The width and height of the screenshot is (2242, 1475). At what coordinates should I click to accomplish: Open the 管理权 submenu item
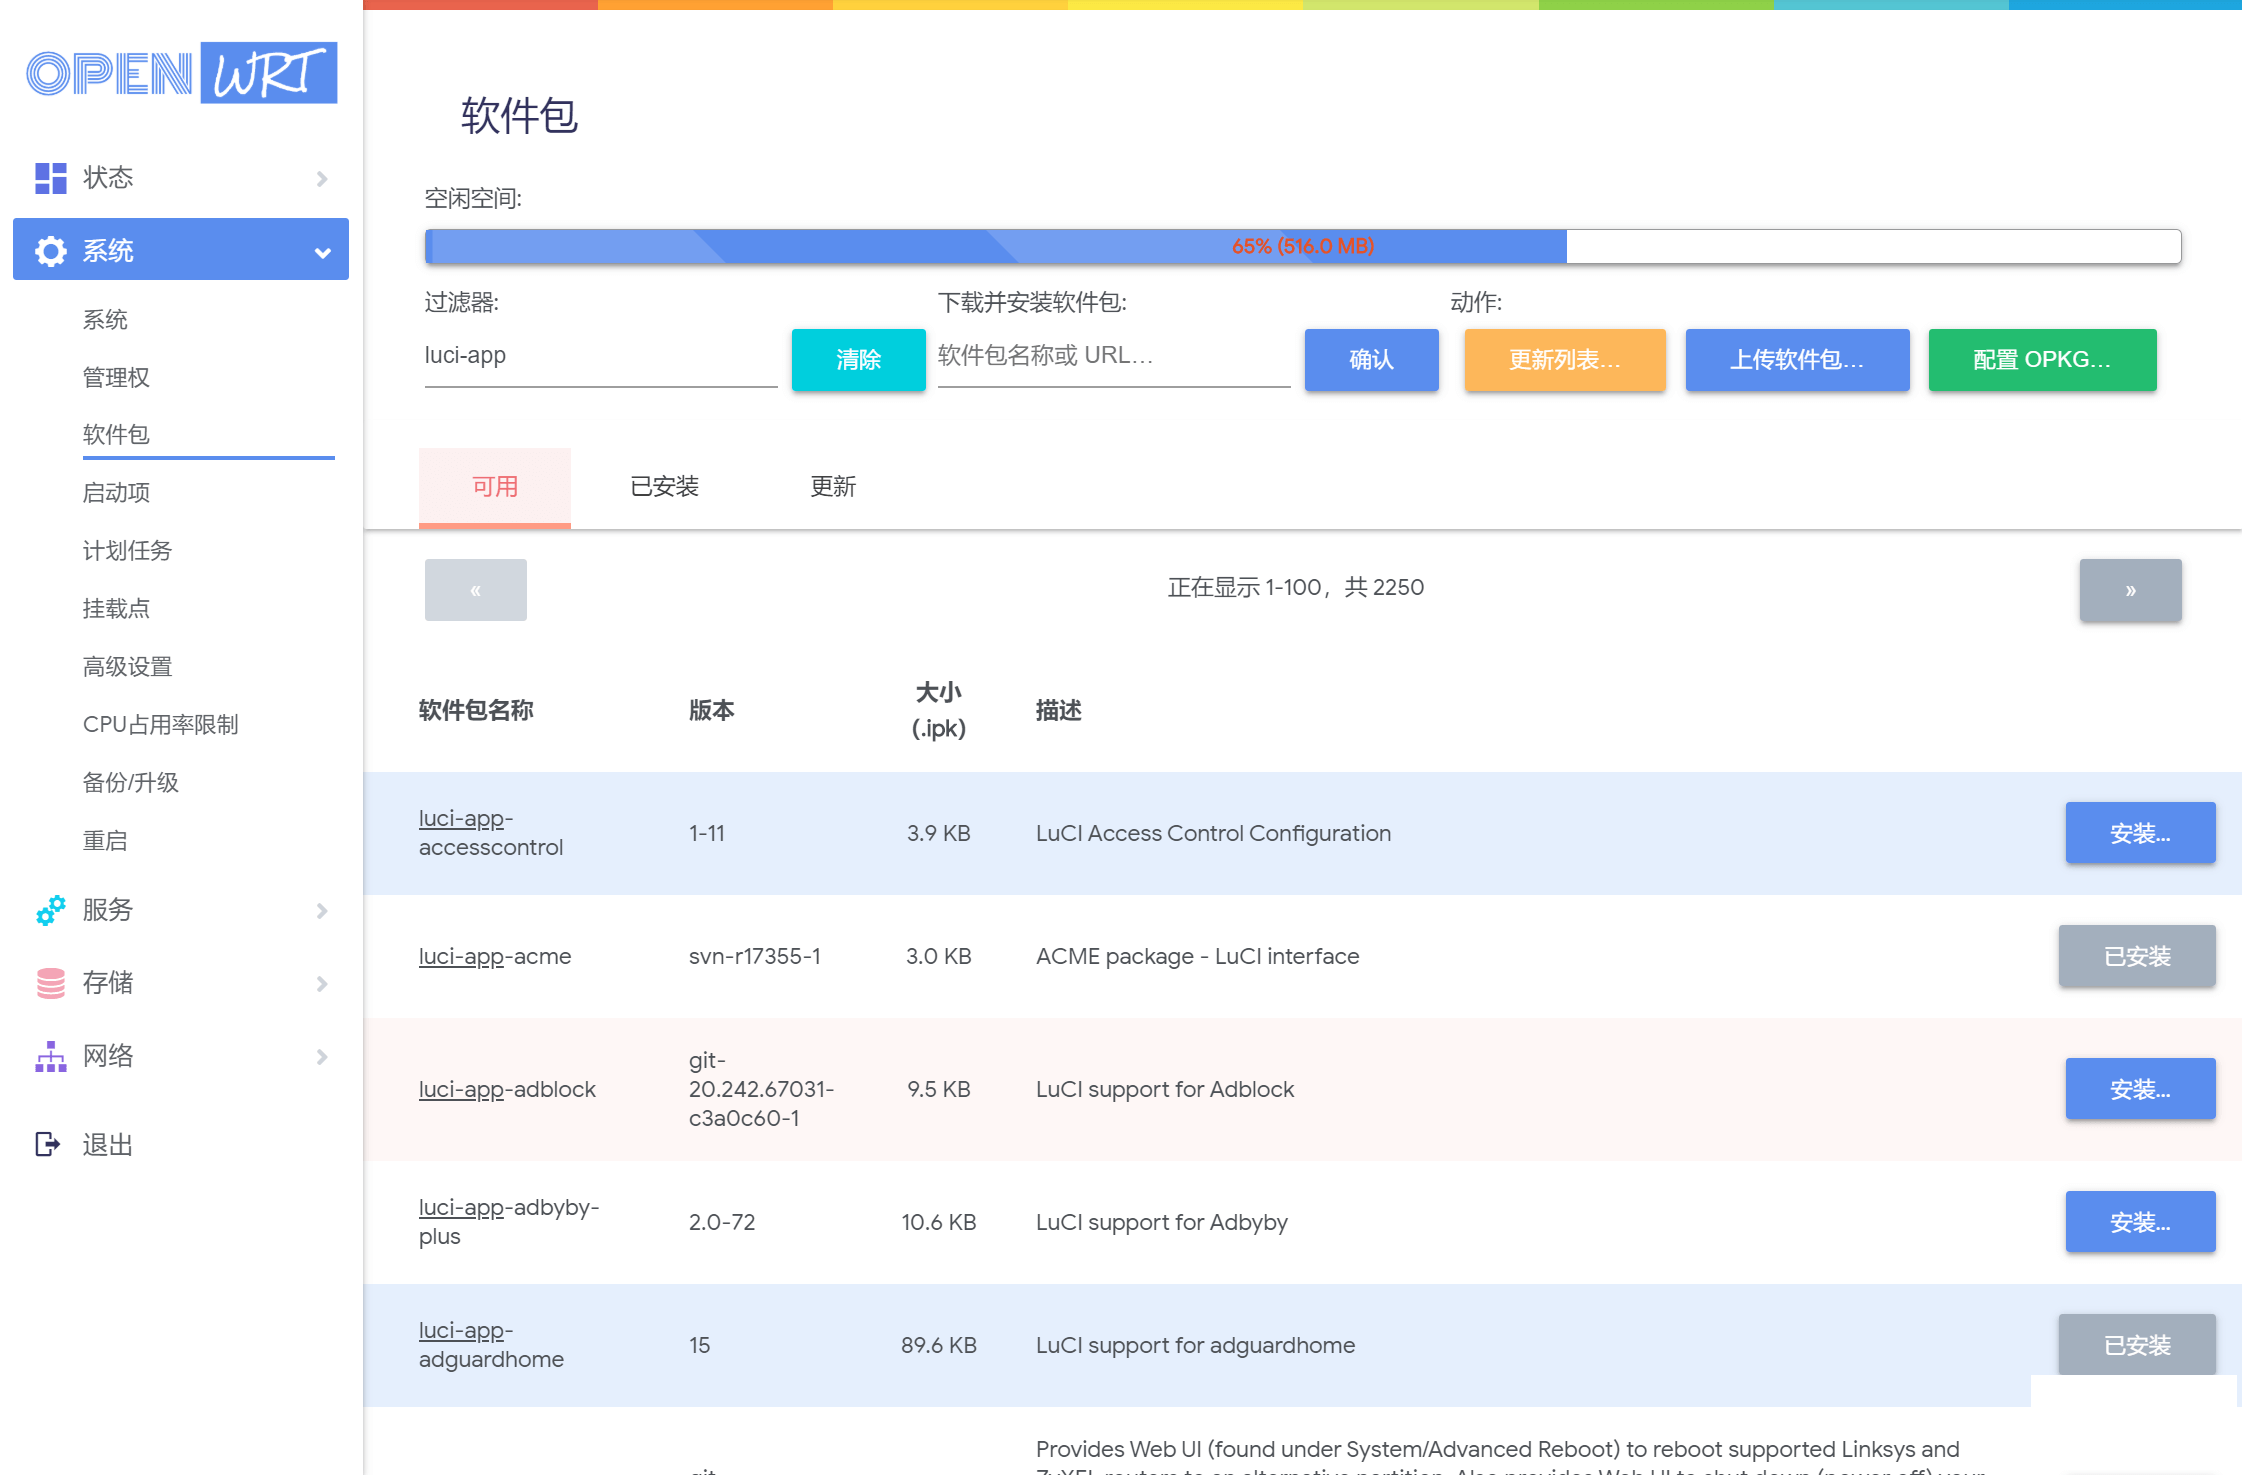tap(116, 378)
